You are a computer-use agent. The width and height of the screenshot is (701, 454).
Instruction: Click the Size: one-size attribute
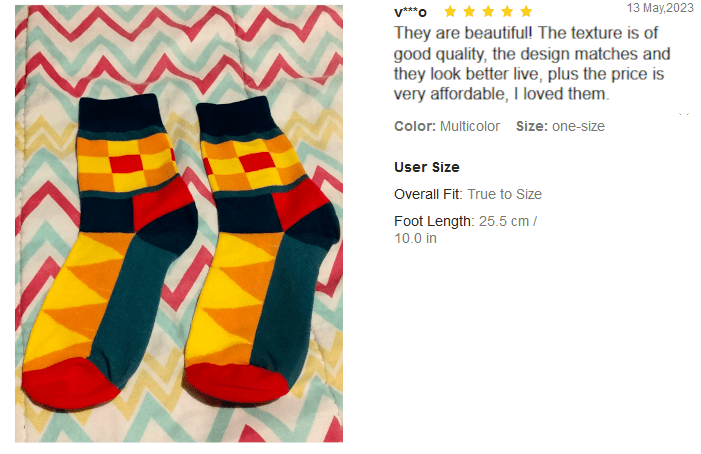(x=560, y=127)
